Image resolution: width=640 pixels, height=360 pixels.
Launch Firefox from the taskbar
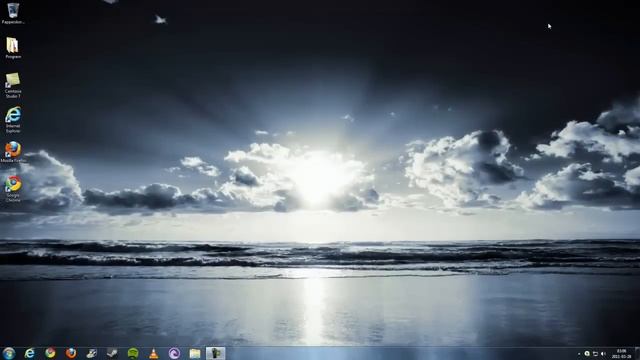[71, 353]
